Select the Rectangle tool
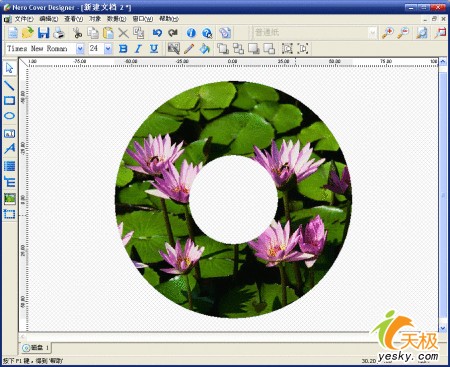Screen dimensions: 450x367 [x=9, y=101]
